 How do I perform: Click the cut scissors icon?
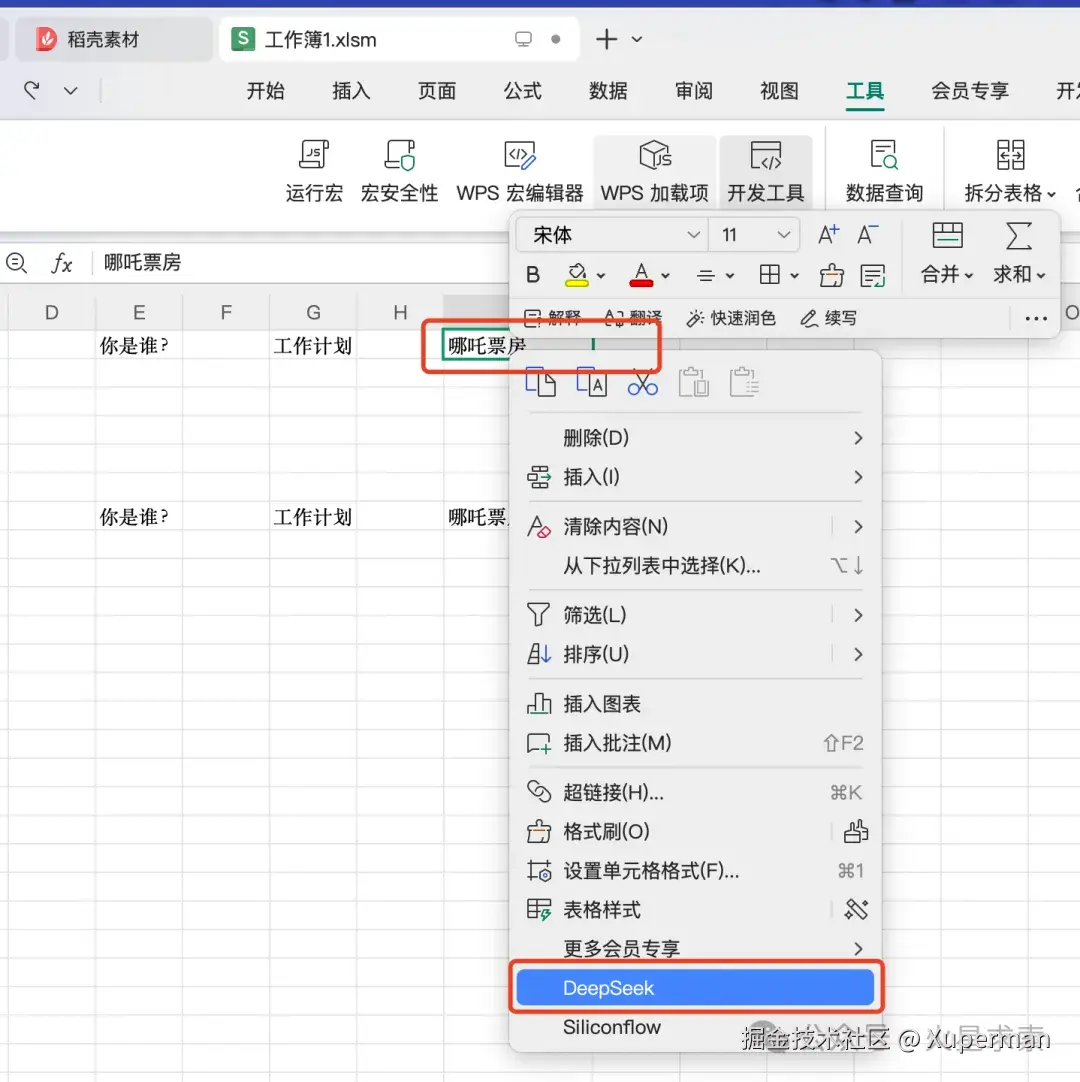point(642,382)
